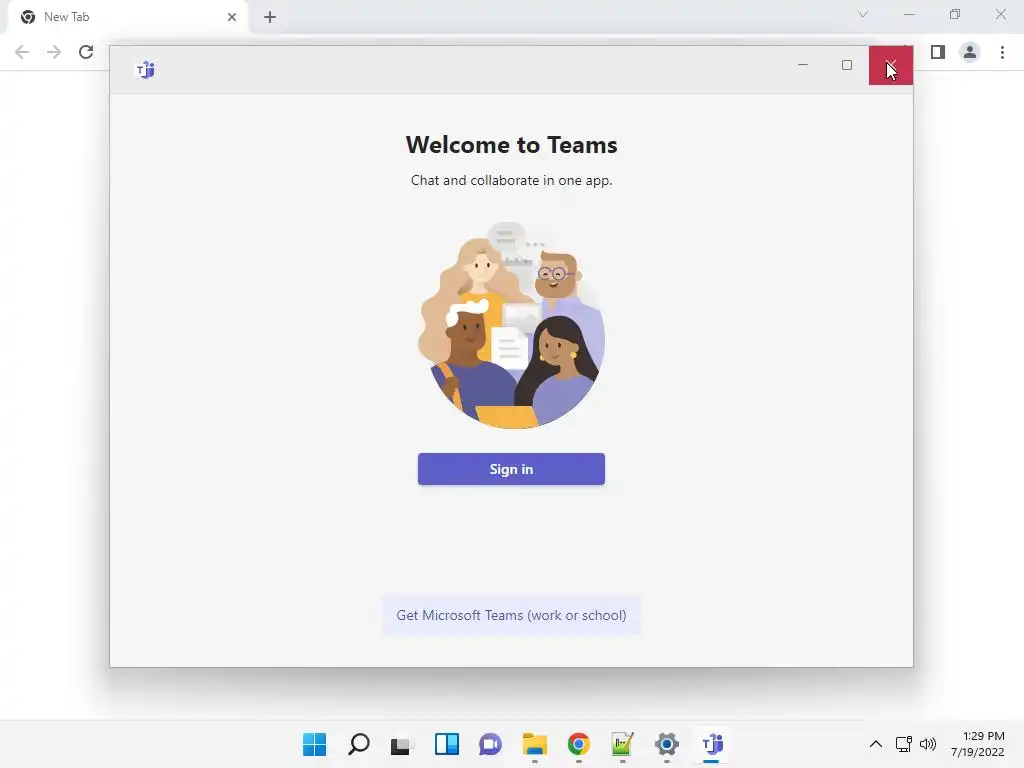The width and height of the screenshot is (1024, 768).
Task: Reload the page in Chrome
Action: (x=86, y=52)
